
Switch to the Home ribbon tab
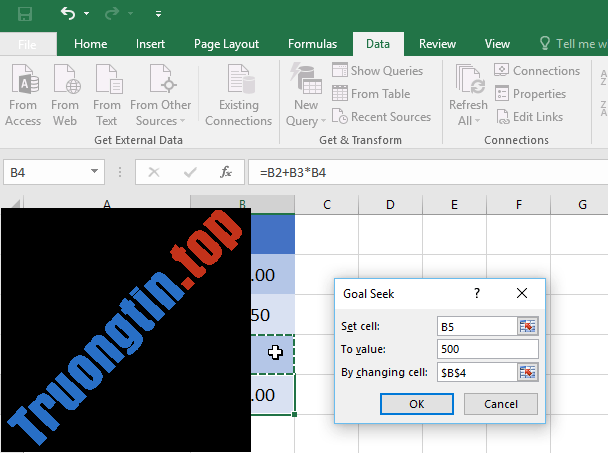[x=90, y=44]
